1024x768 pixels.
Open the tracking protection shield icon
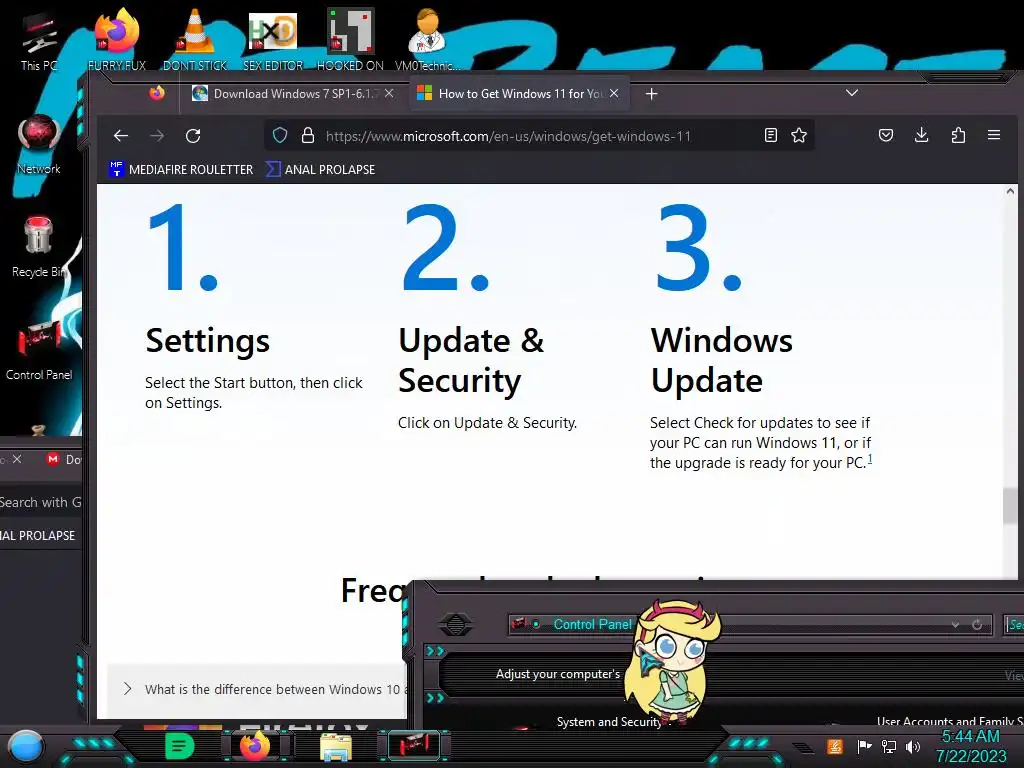pyautogui.click(x=280, y=136)
